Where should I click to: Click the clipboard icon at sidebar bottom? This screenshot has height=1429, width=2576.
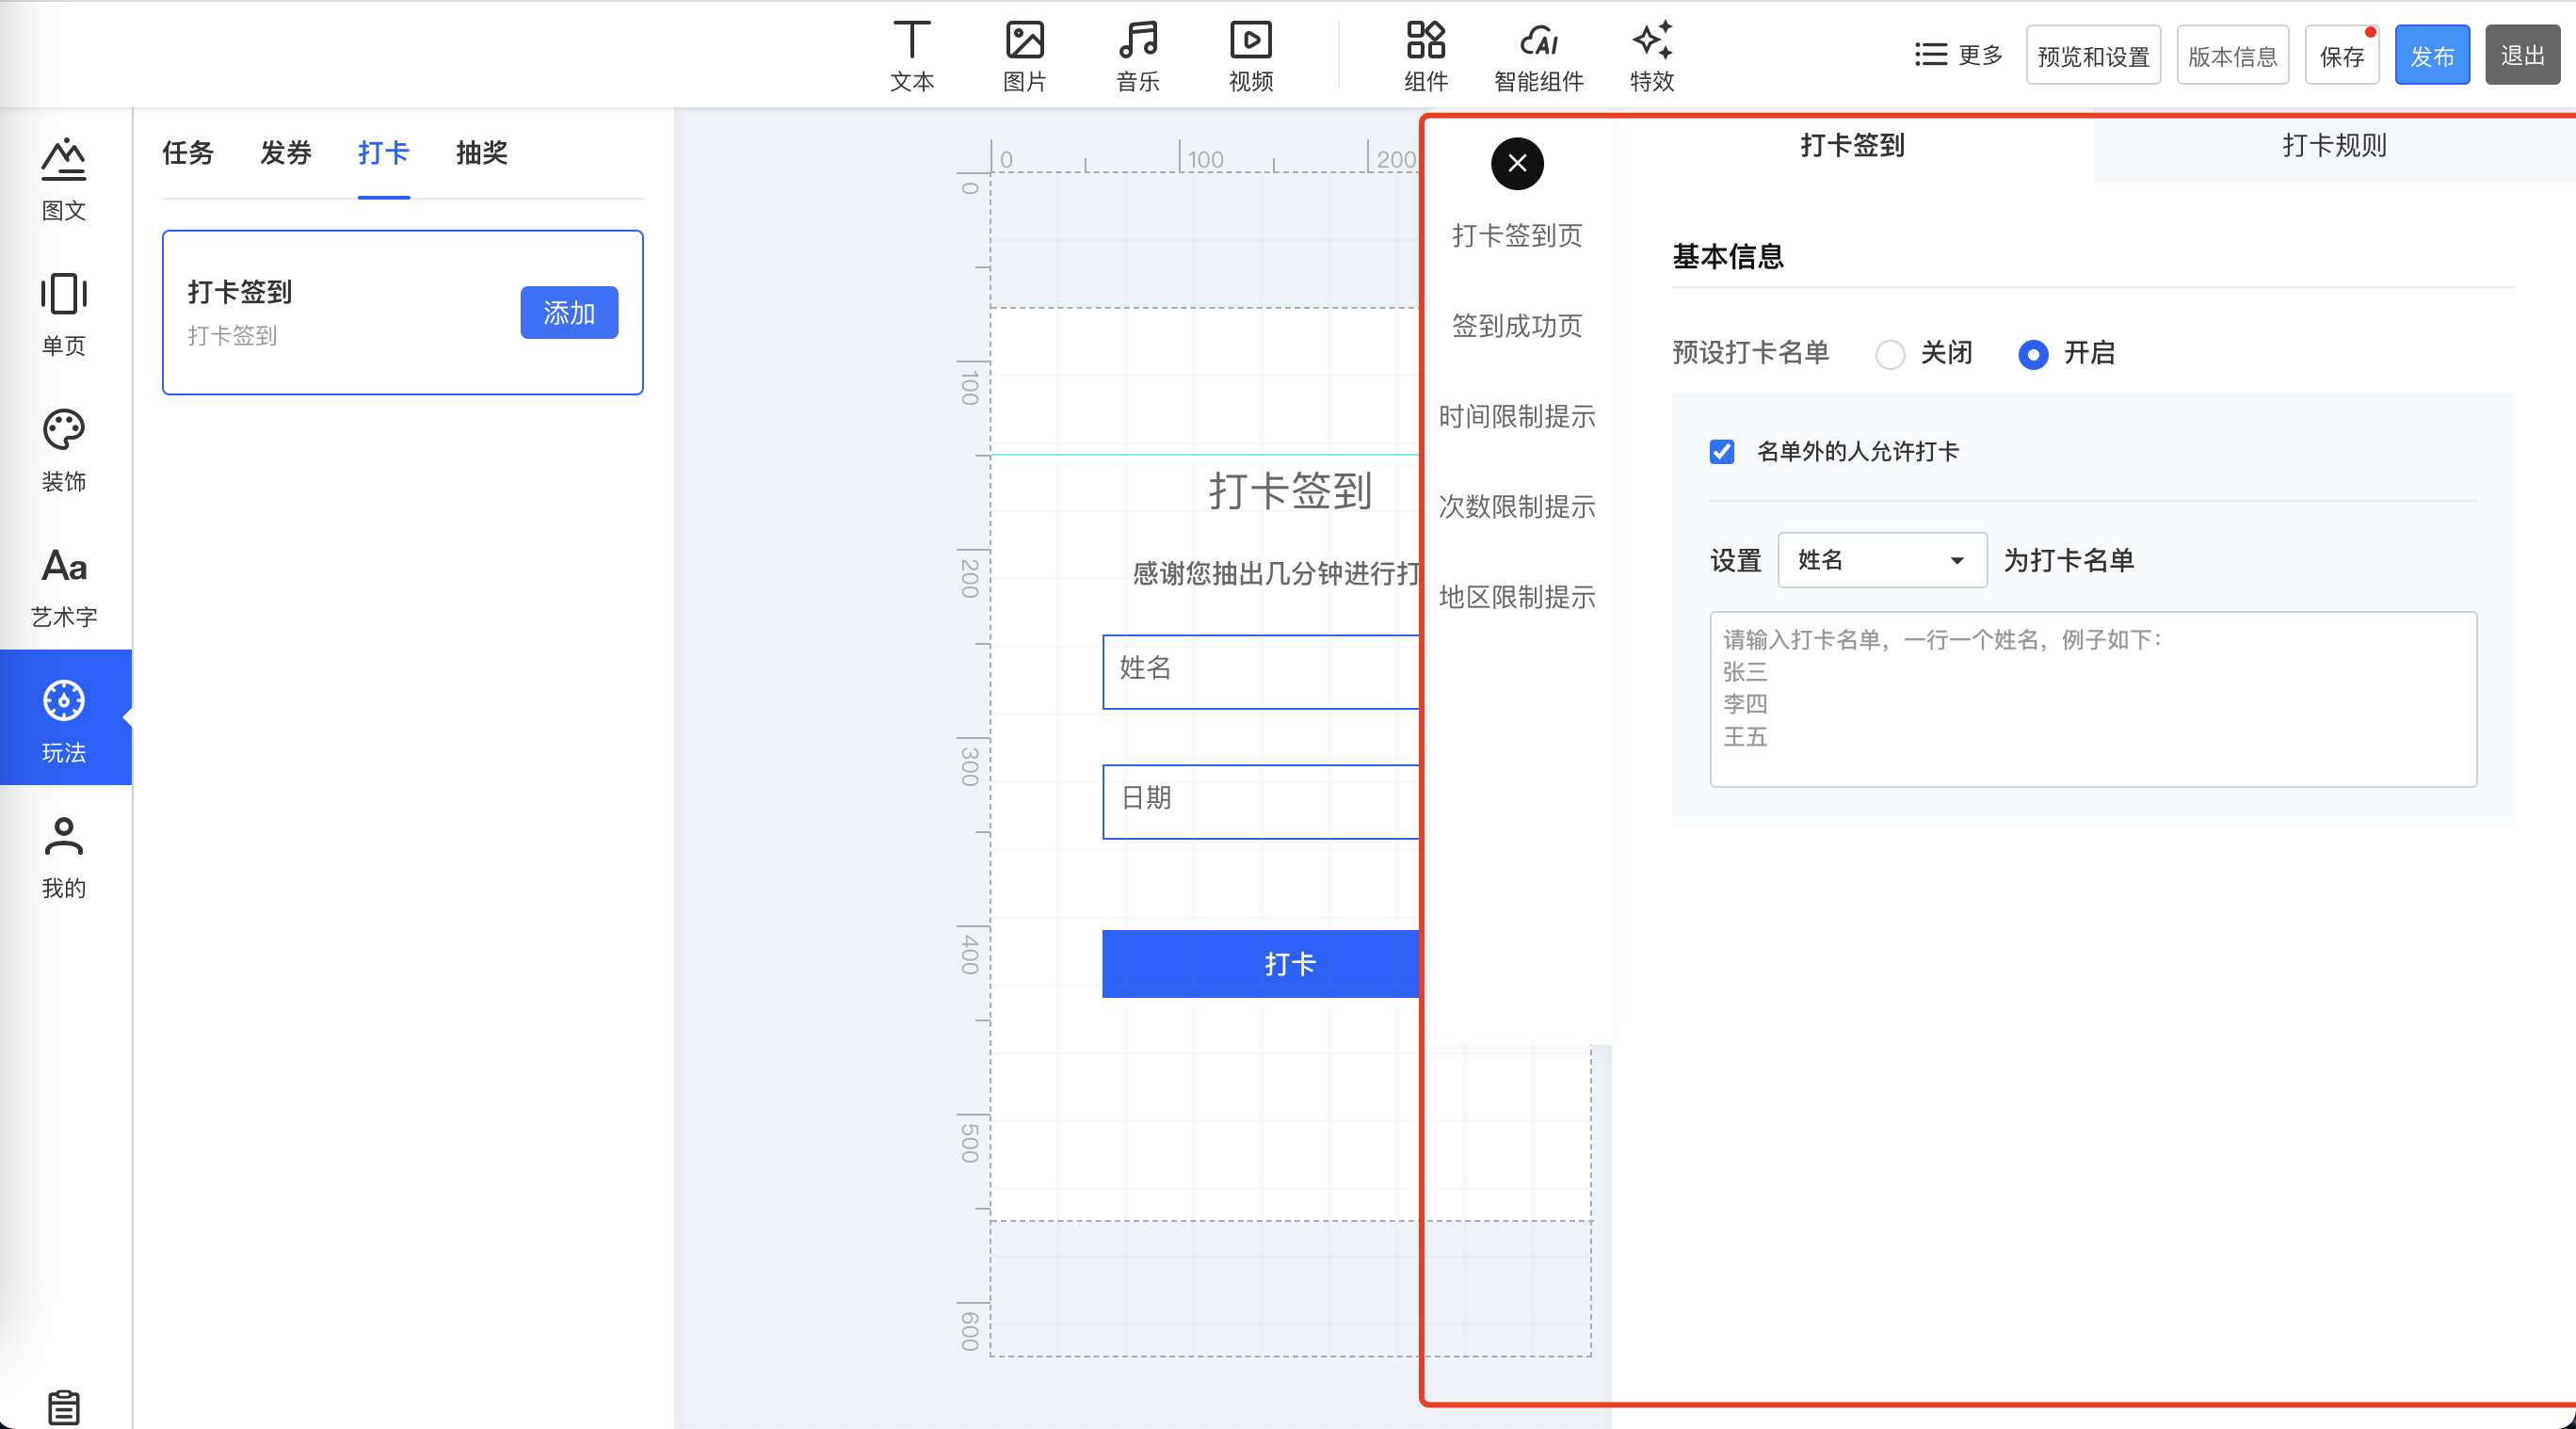[64, 1407]
